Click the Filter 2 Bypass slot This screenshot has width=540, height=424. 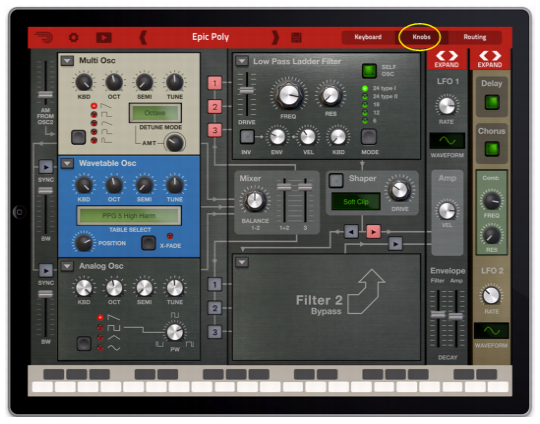point(326,308)
